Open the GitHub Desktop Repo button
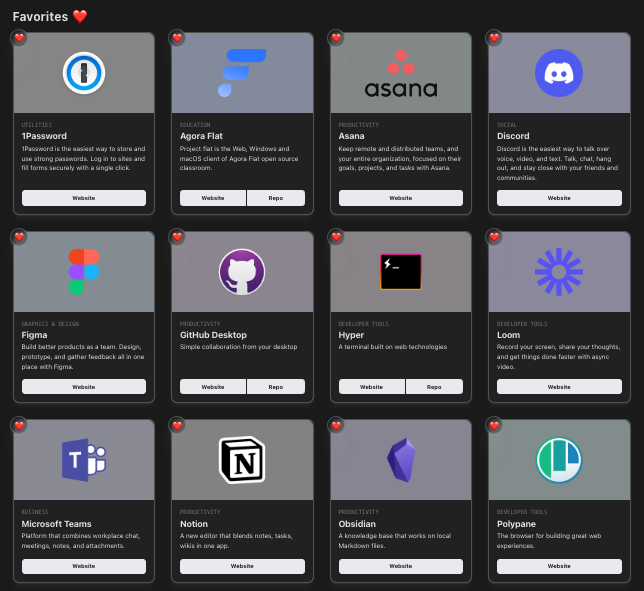 (276, 387)
